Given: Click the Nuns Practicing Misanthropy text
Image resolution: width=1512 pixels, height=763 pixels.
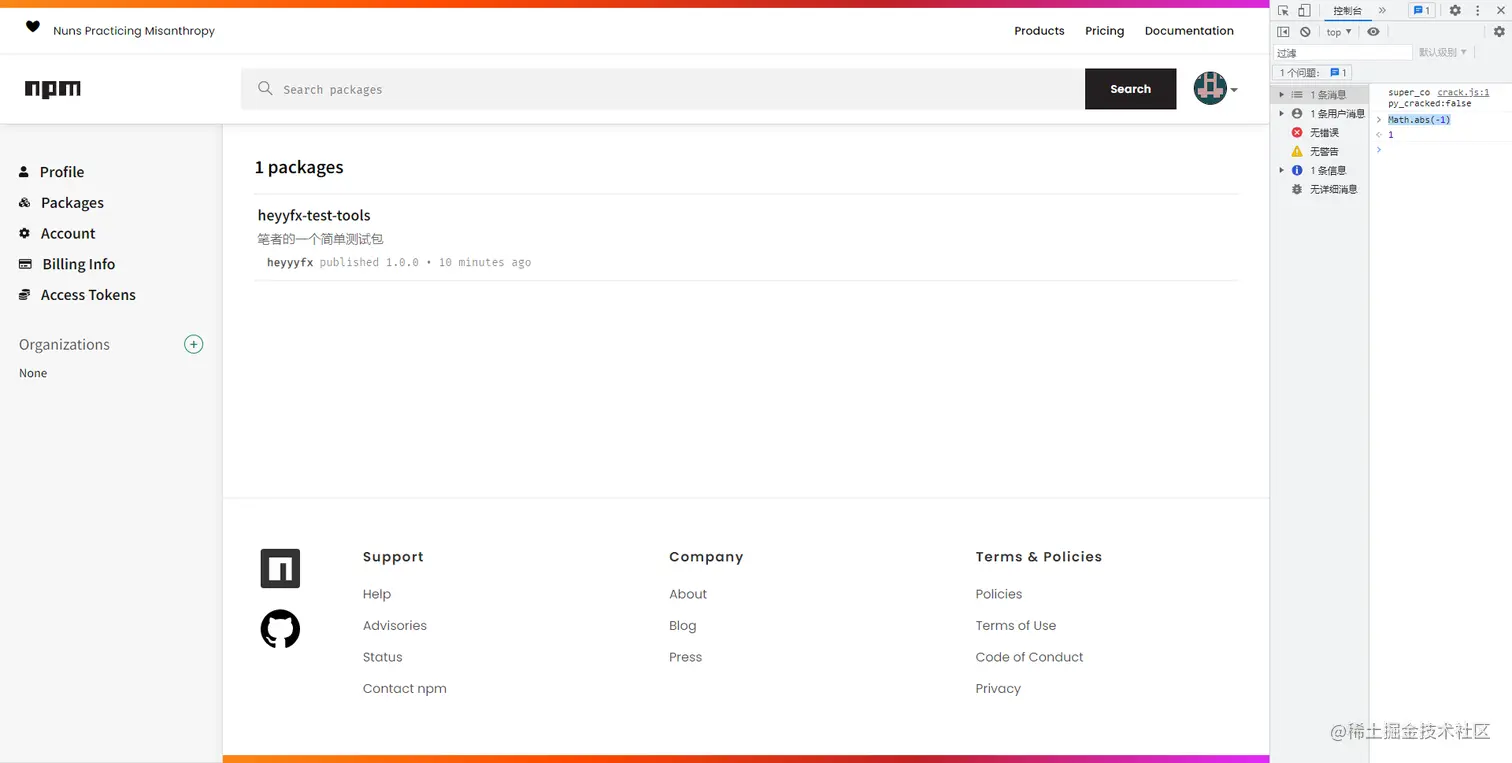Looking at the screenshot, I should pos(134,31).
